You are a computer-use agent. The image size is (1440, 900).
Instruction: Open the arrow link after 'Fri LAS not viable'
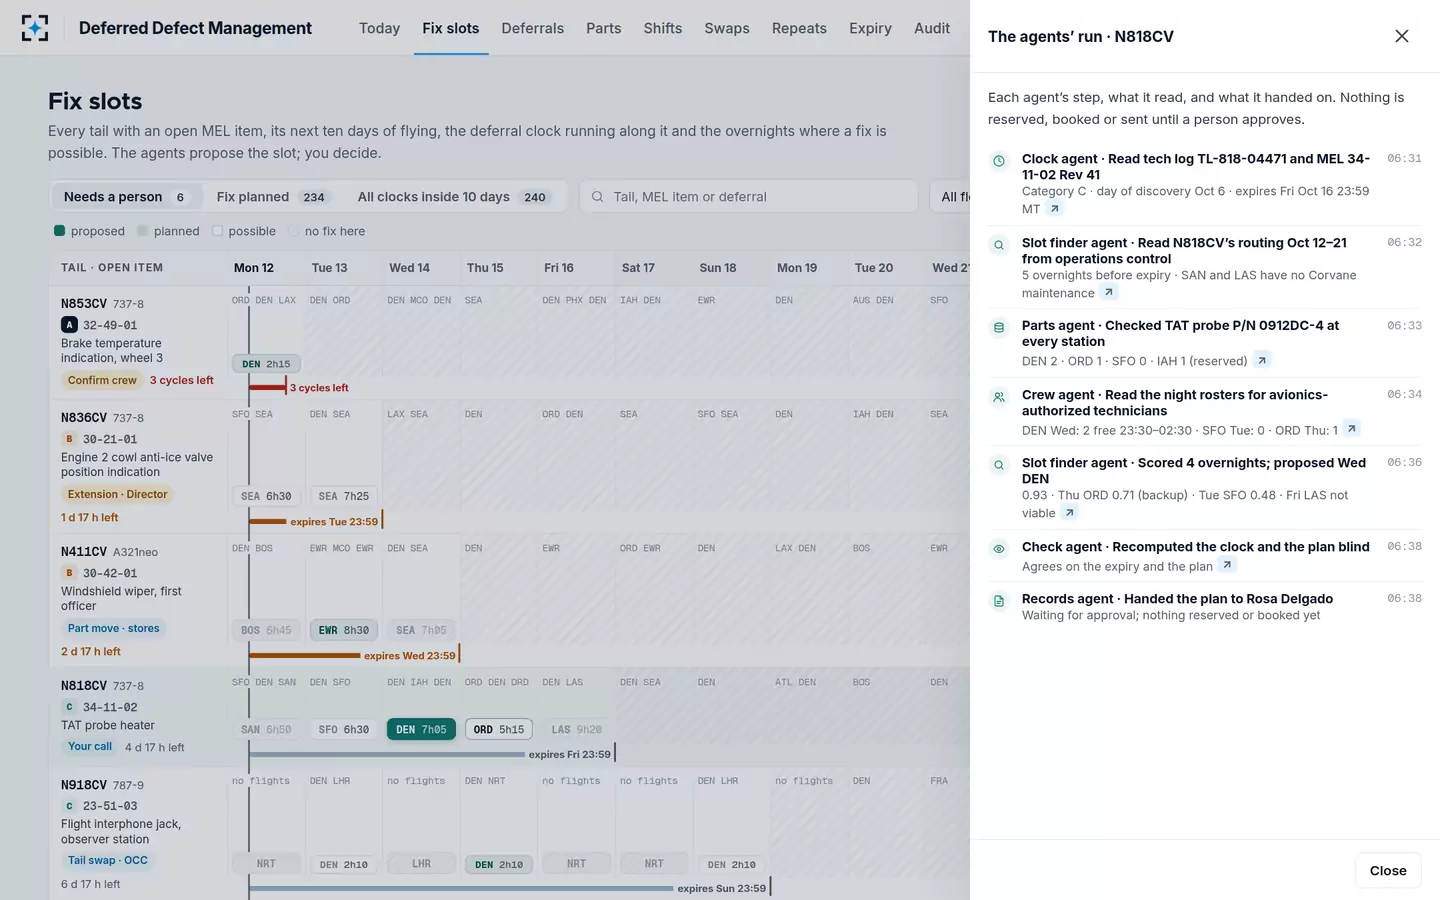[1069, 513]
